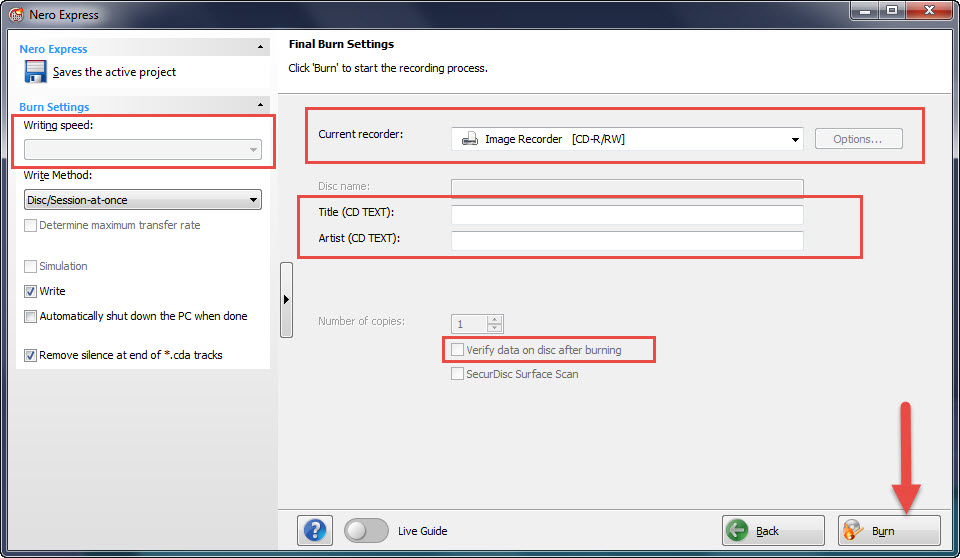Enable automatic PC shutdown when done

click(x=30, y=317)
